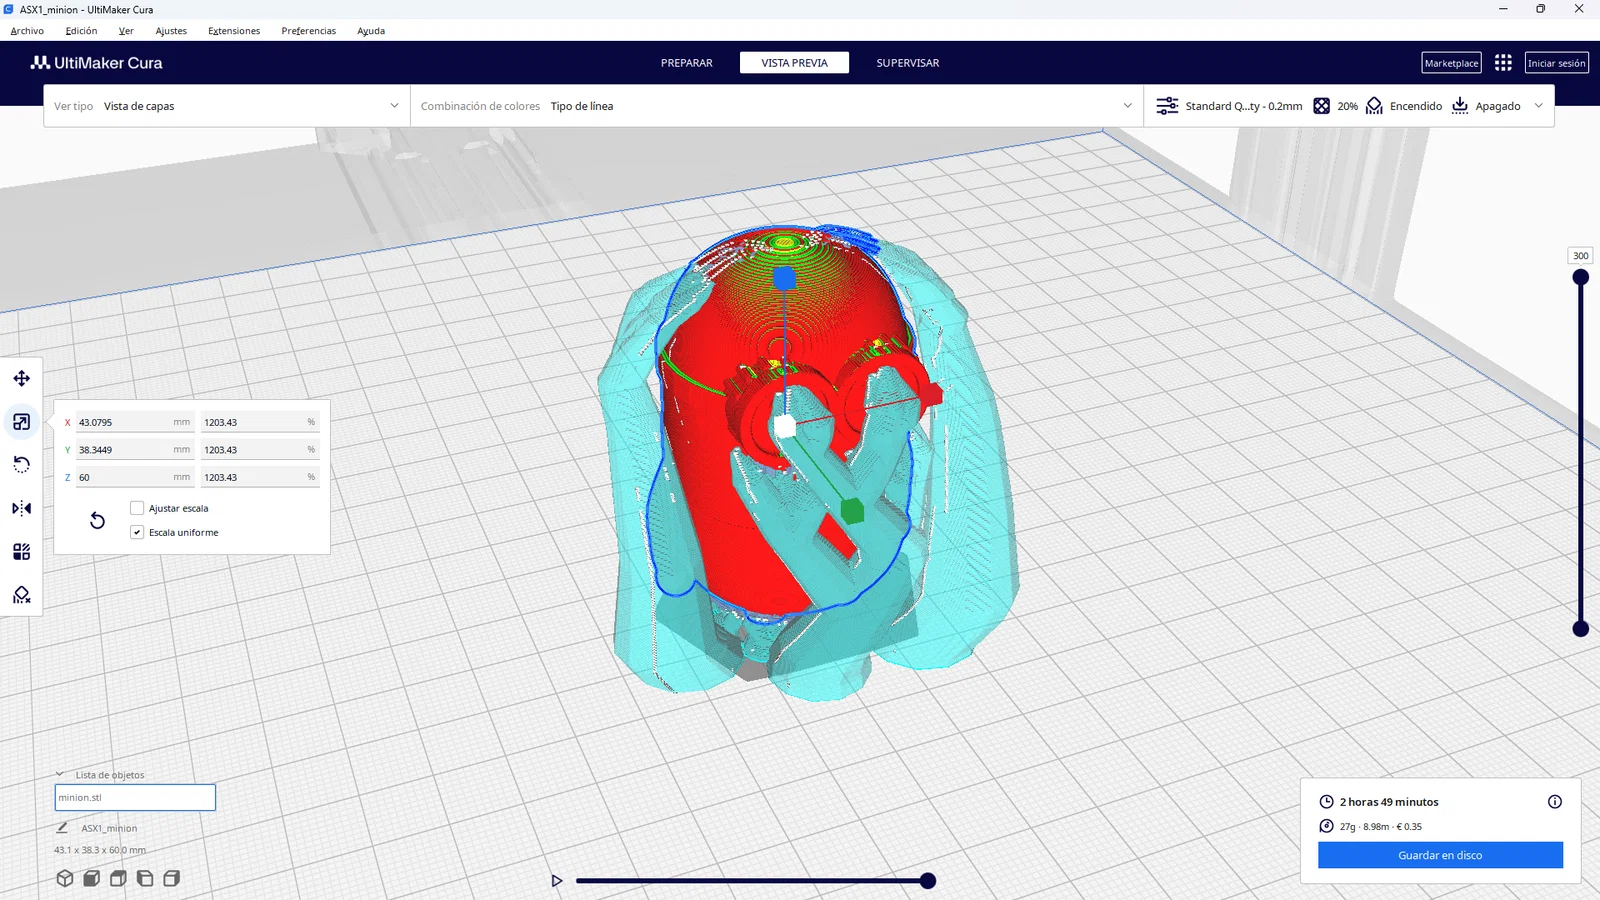1600x900 pixels.
Task: Click Guardar en disco button
Action: point(1440,855)
